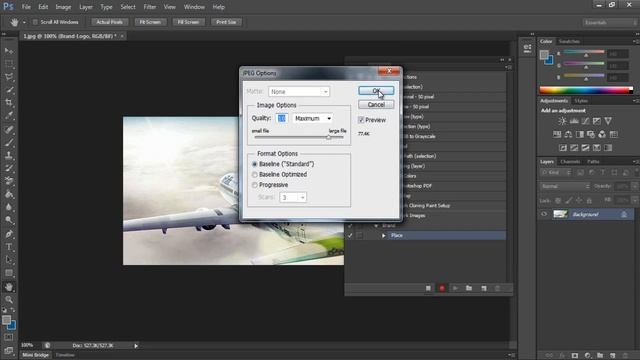Screen dimensions: 640x360
Task: Toggle dialog box for the Place action
Action: pos(359,236)
